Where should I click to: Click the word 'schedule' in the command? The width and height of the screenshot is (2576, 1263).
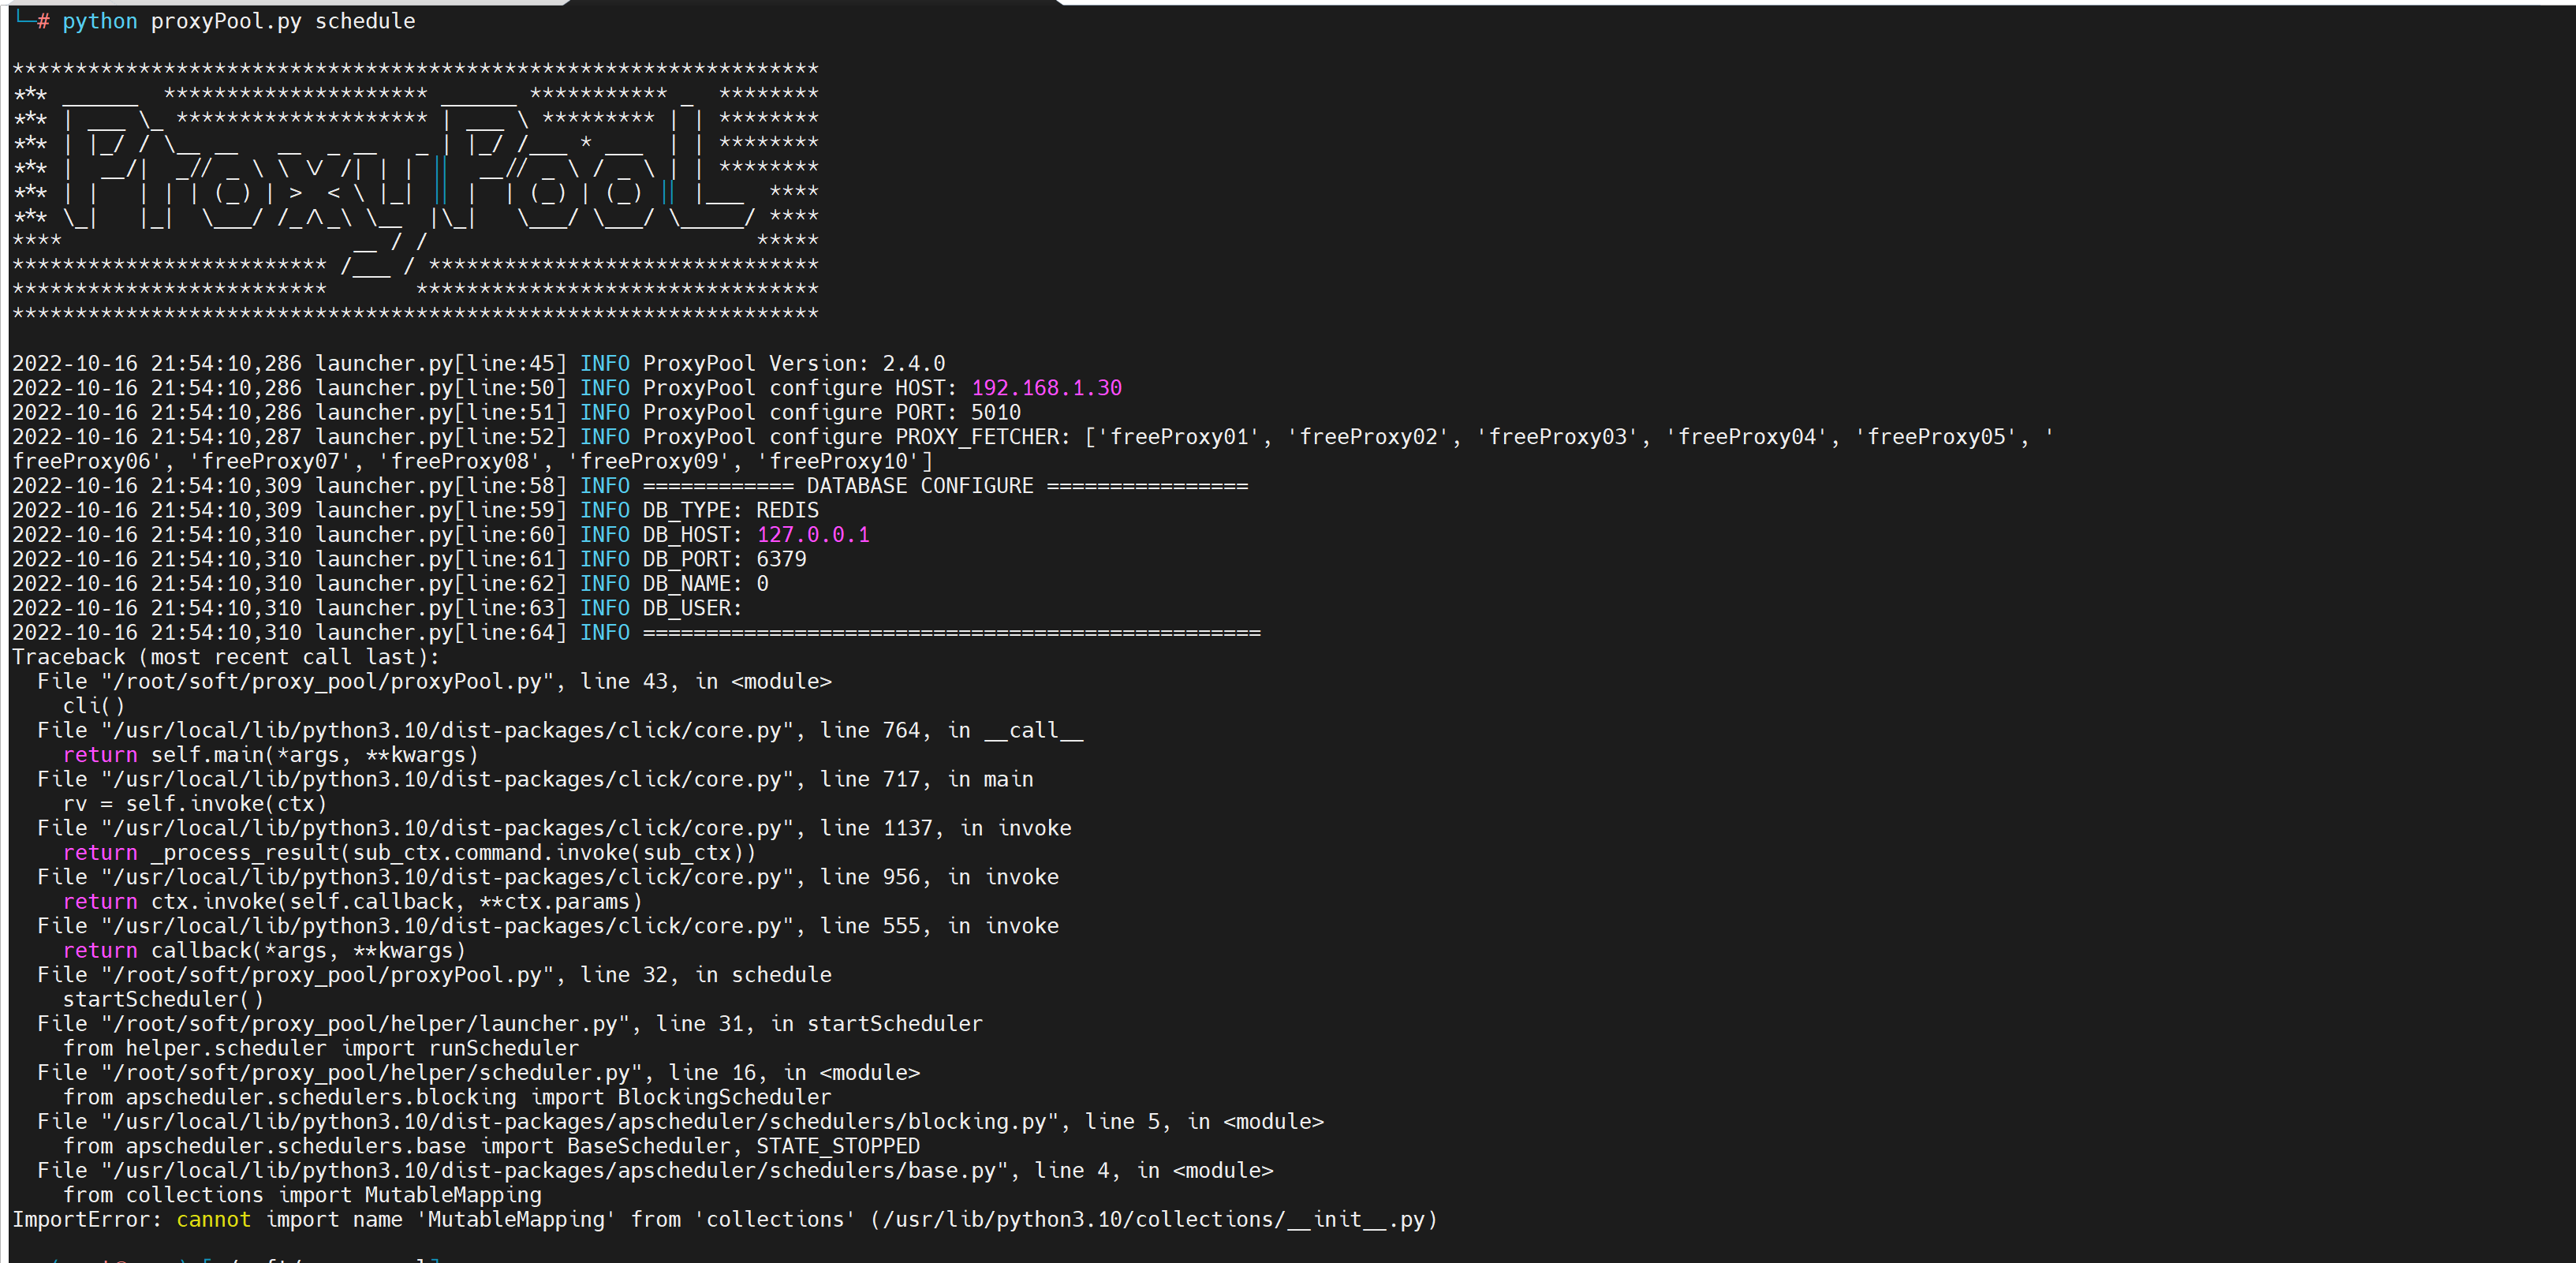pos(365,21)
